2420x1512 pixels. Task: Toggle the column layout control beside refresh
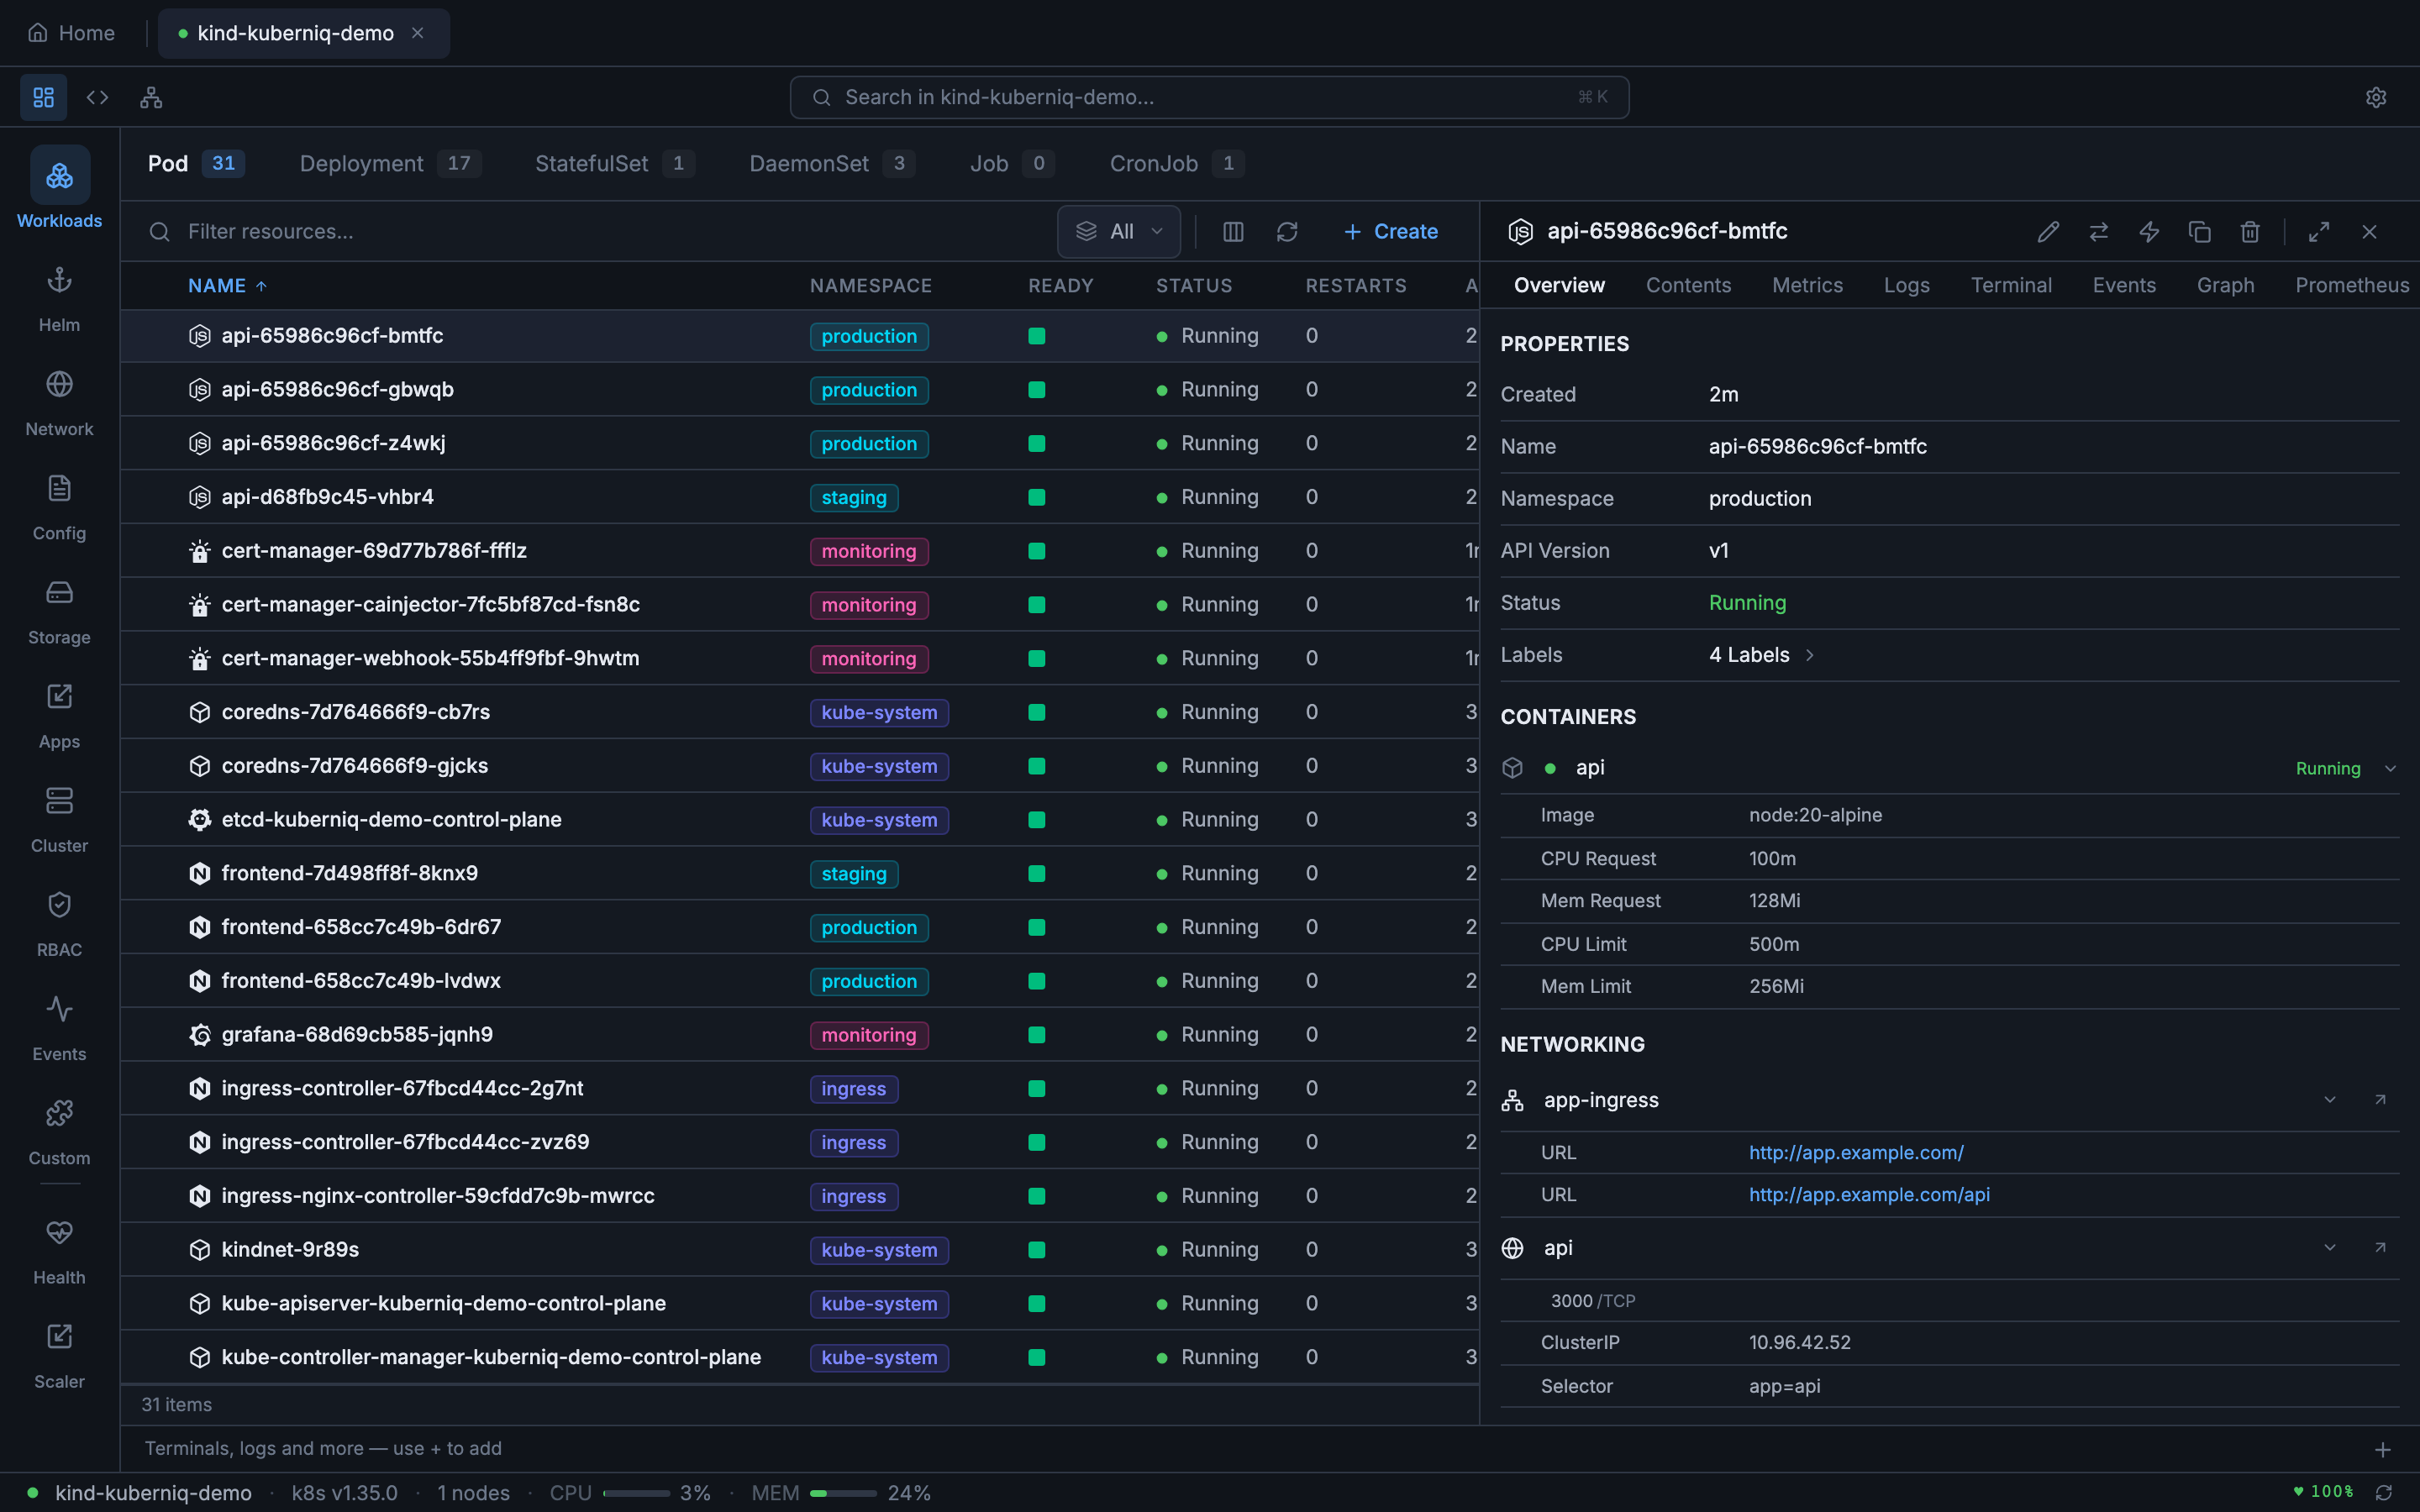pyautogui.click(x=1231, y=231)
